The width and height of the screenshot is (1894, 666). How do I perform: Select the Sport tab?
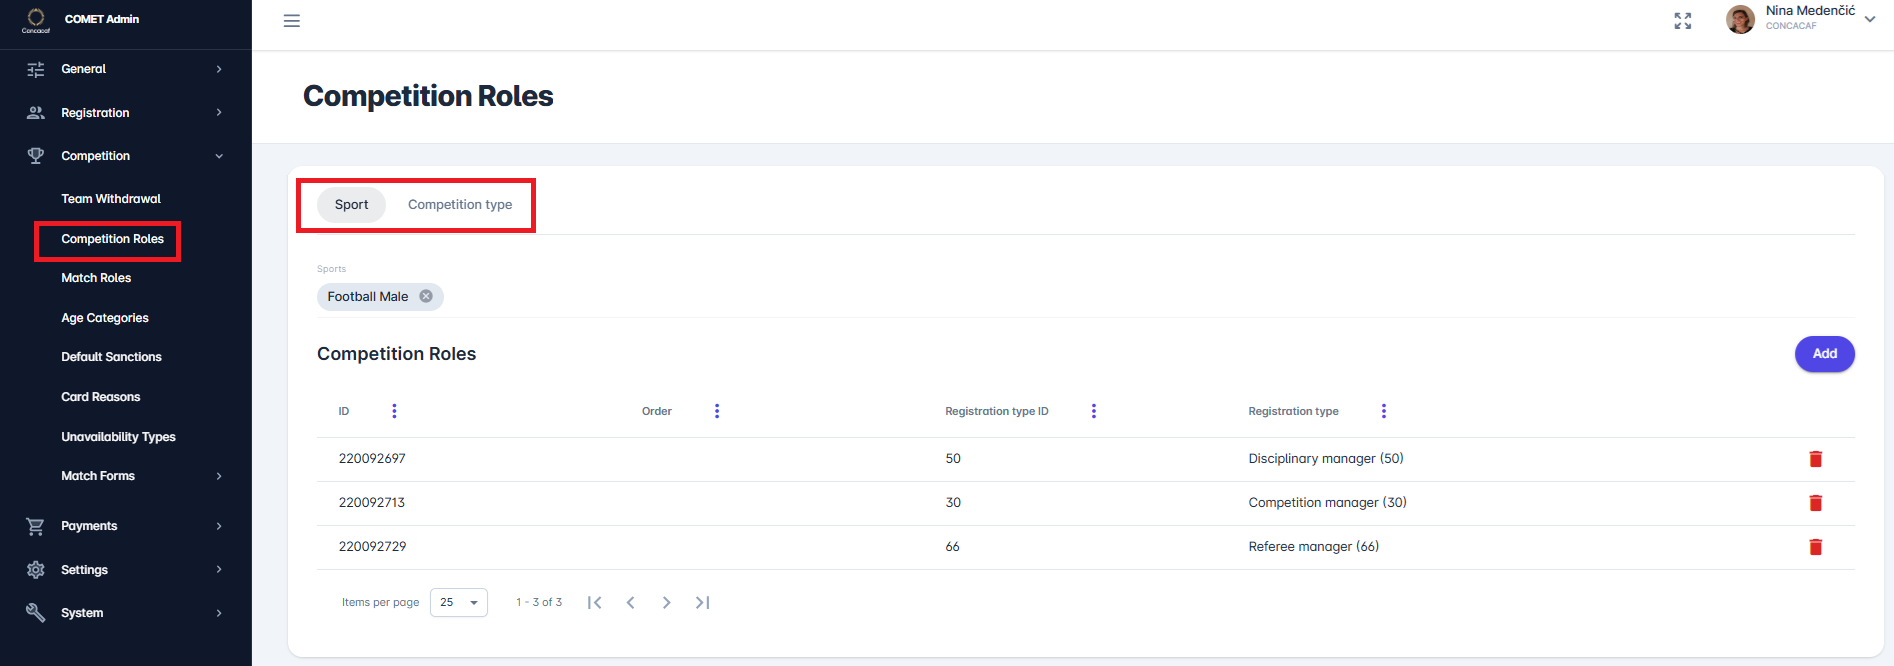[x=351, y=205]
